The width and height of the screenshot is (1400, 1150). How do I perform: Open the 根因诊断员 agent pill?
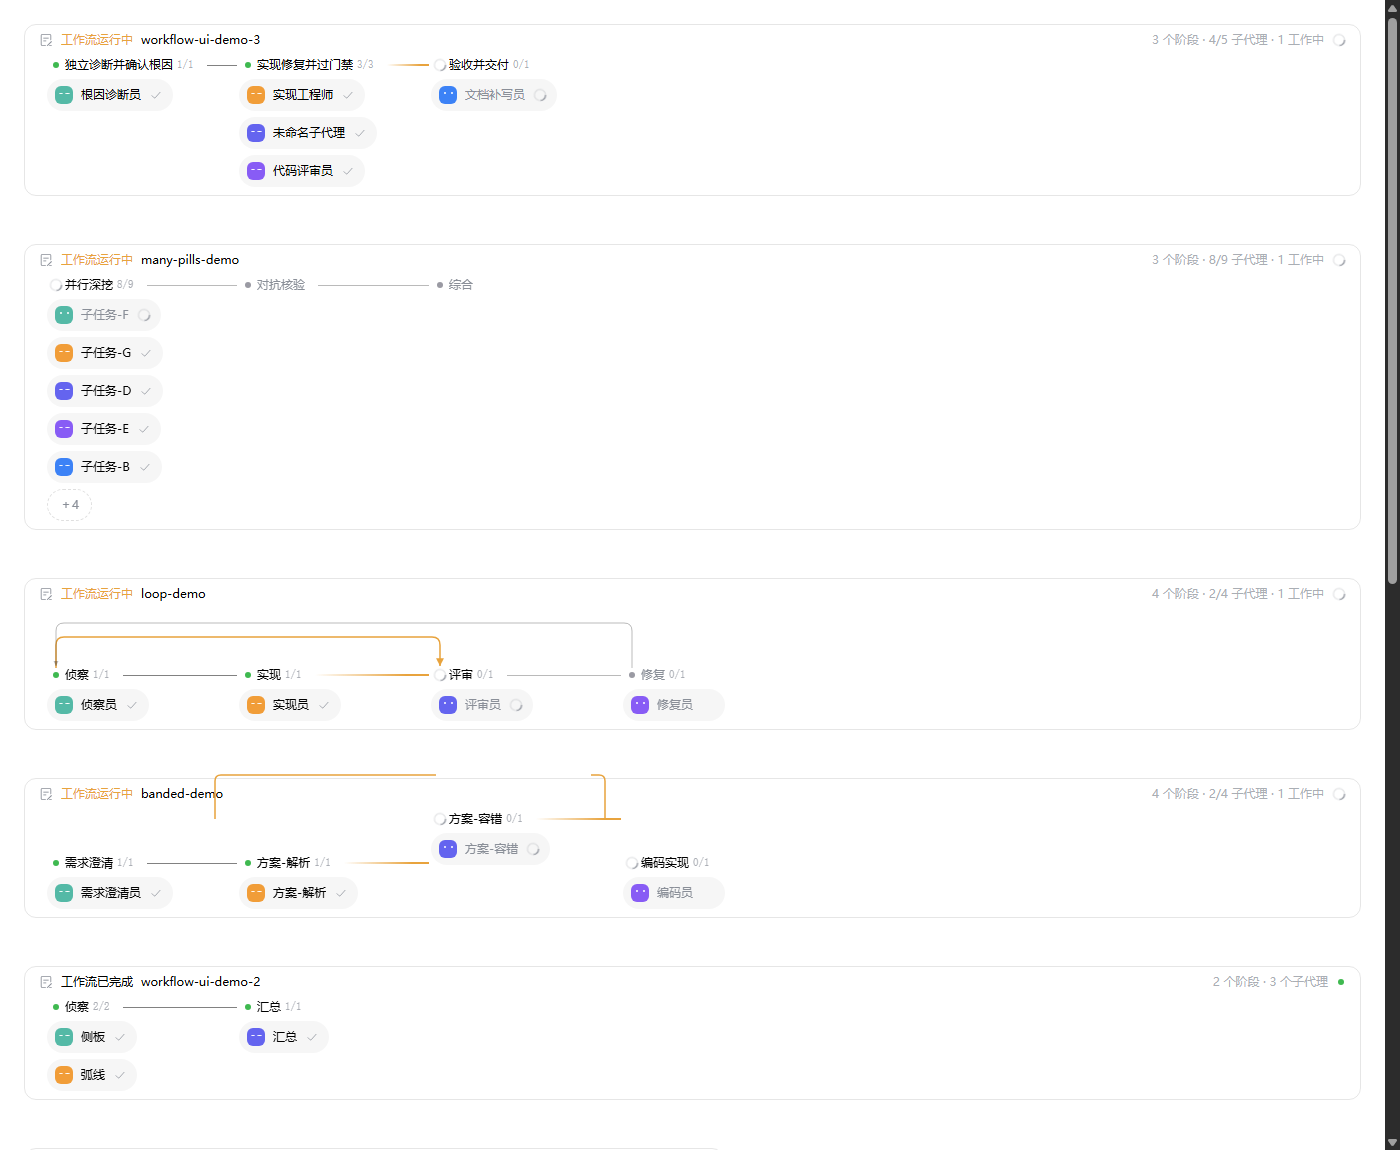point(110,95)
